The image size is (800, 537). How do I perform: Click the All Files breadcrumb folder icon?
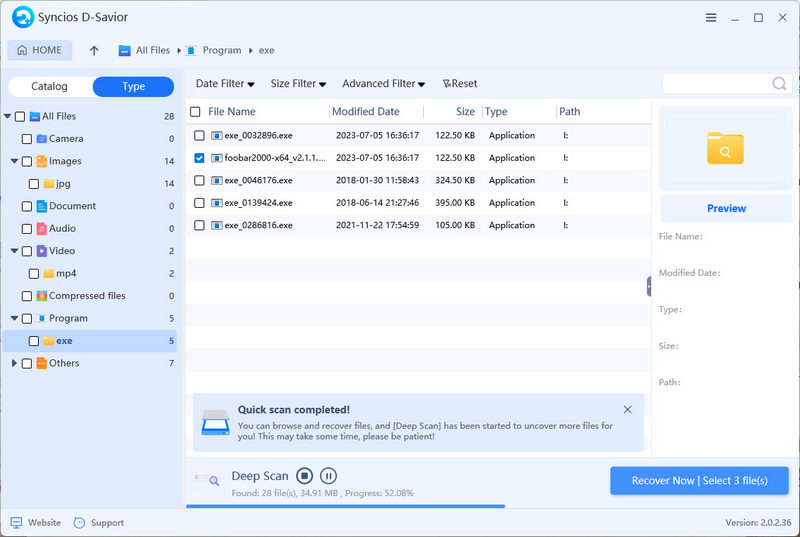coord(124,50)
